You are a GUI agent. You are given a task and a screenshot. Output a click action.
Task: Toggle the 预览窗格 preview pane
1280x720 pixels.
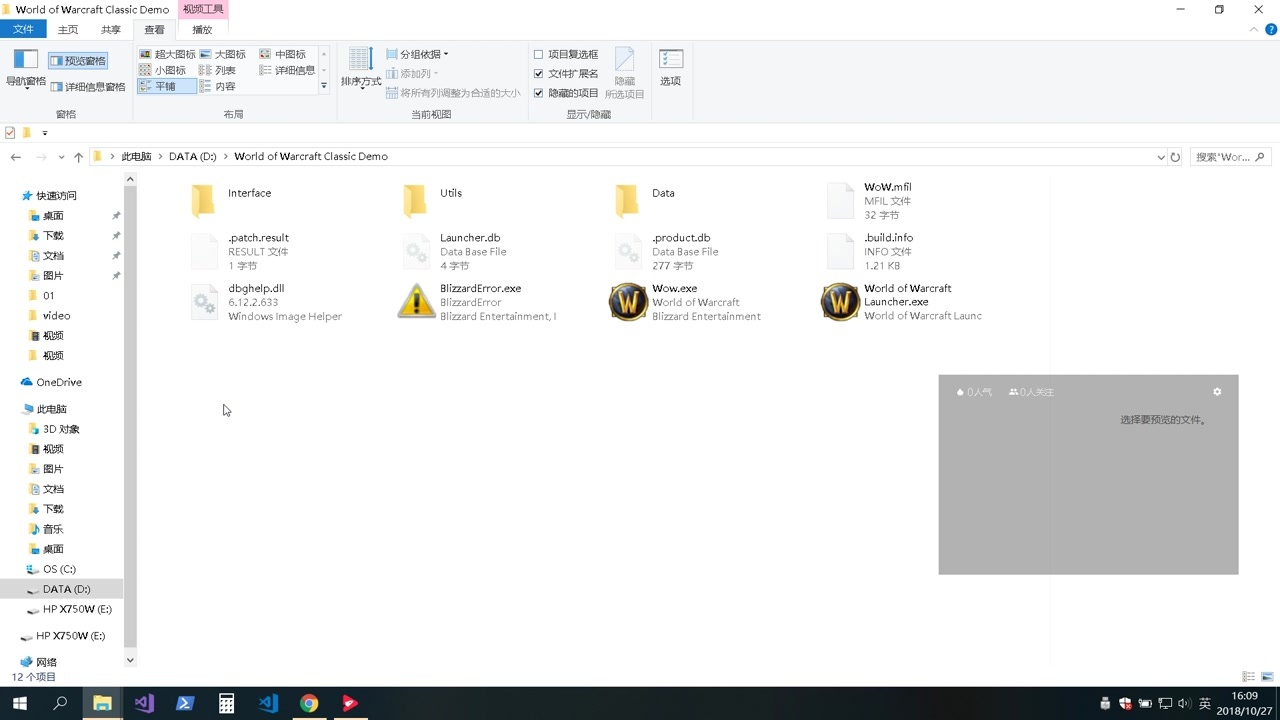coord(78,61)
